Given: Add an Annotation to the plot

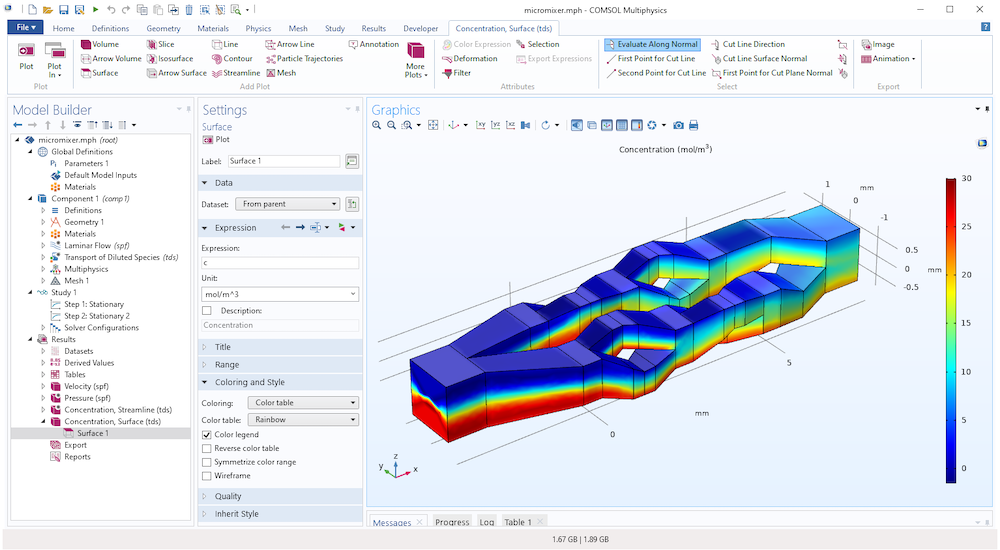Looking at the screenshot, I should click(373, 44).
